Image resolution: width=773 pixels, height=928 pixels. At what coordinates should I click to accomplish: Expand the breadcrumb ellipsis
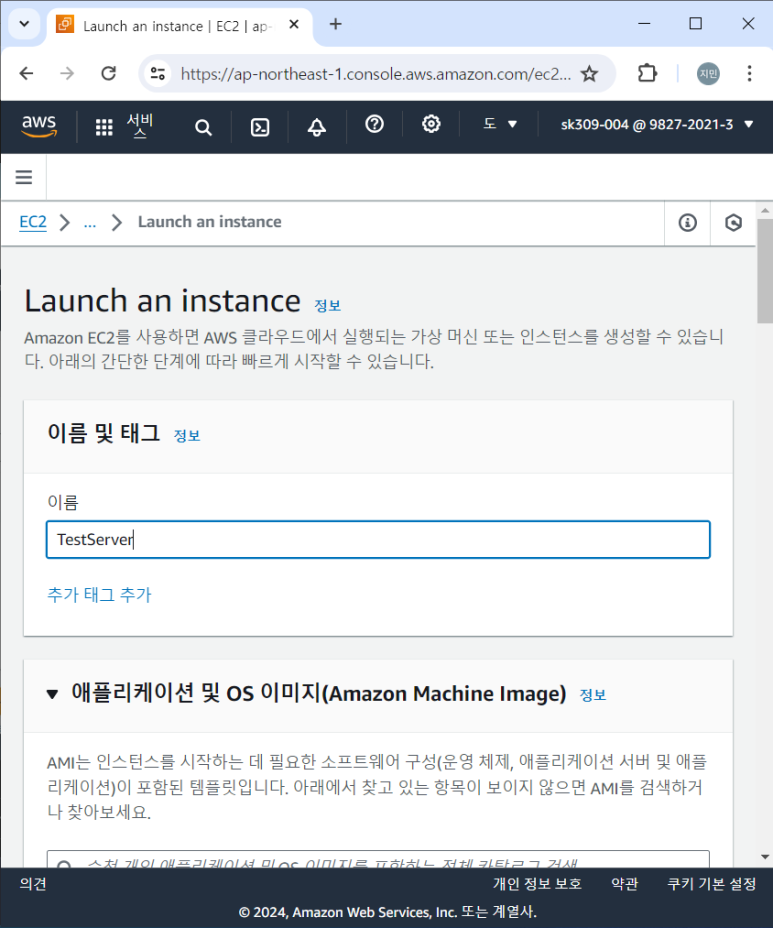(89, 223)
